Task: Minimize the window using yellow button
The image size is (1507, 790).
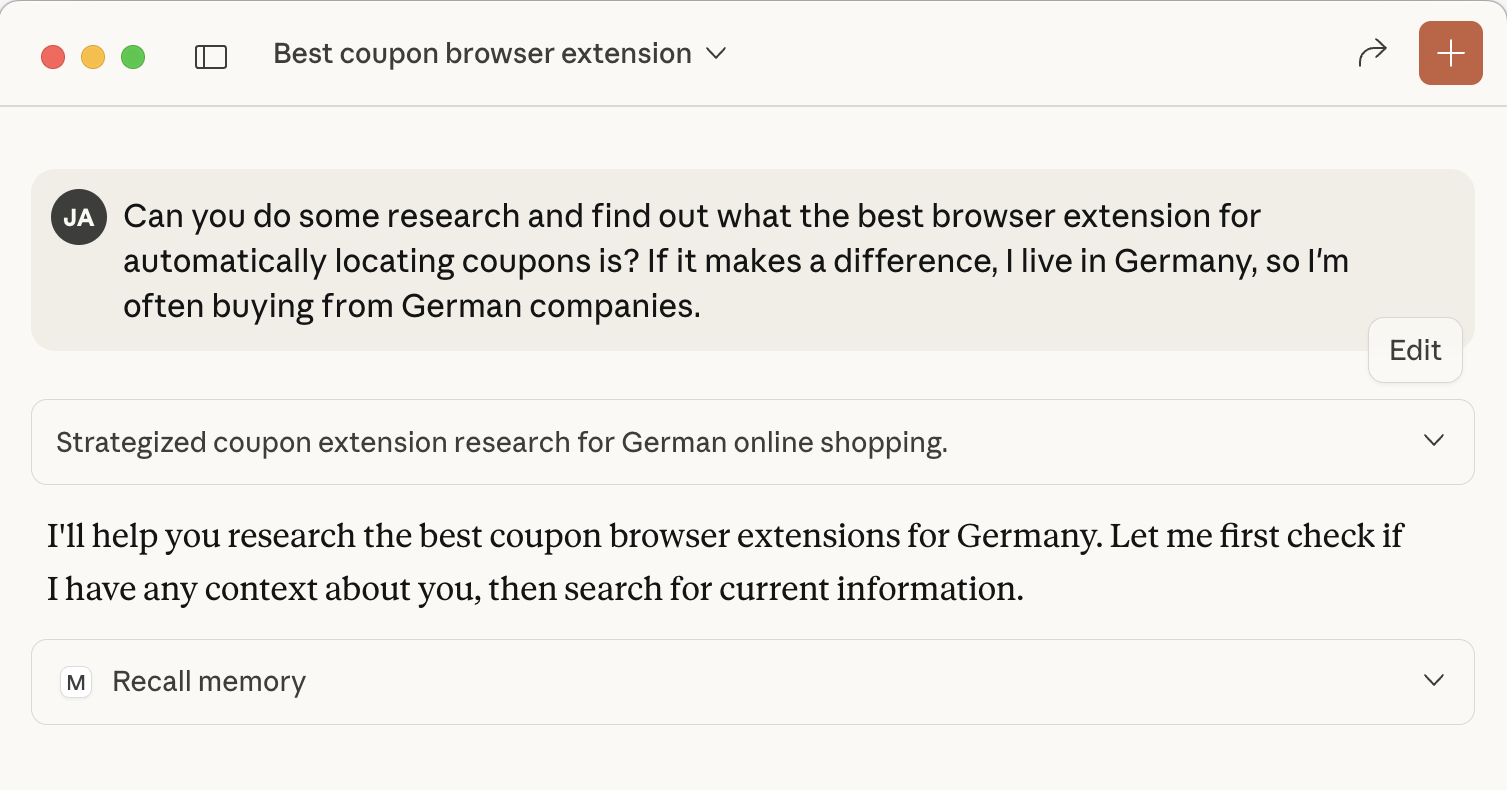Action: tap(93, 57)
